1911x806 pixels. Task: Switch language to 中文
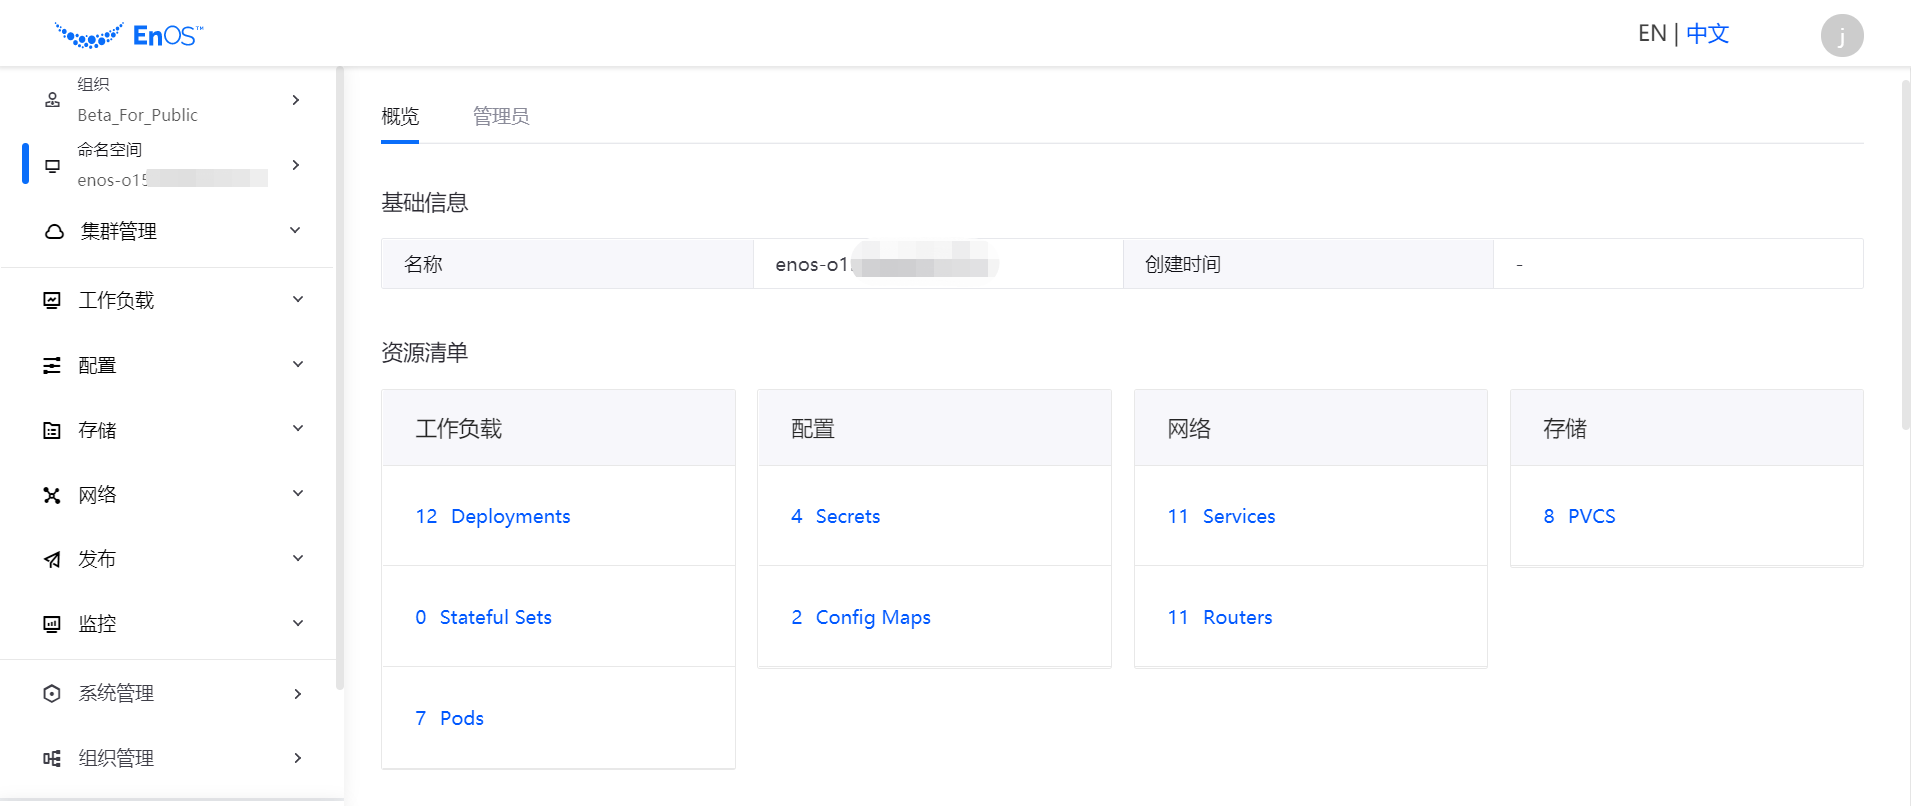(1707, 34)
